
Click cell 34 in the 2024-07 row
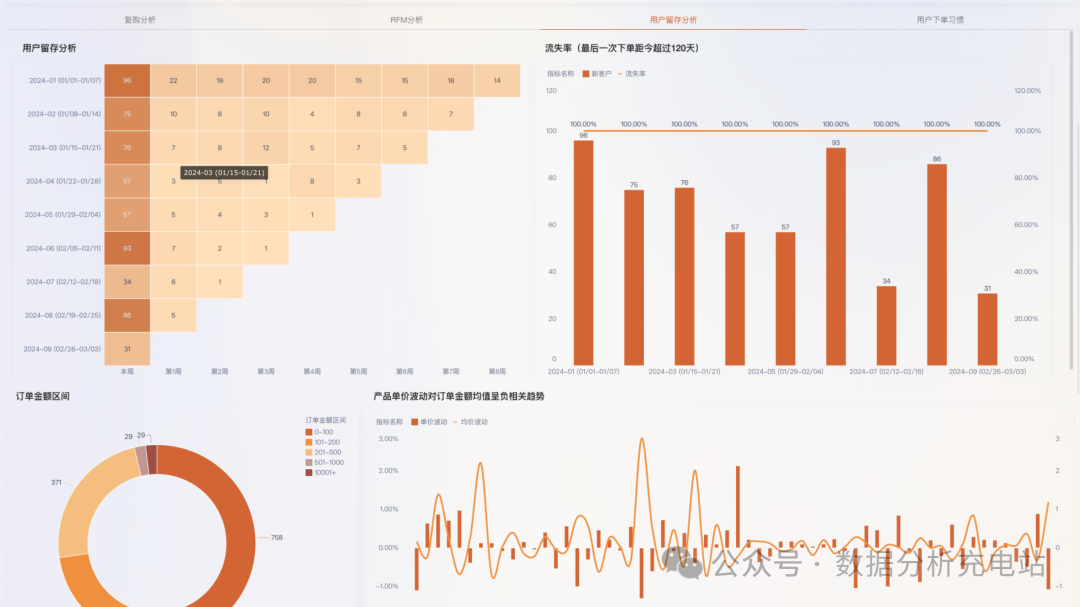pos(127,282)
